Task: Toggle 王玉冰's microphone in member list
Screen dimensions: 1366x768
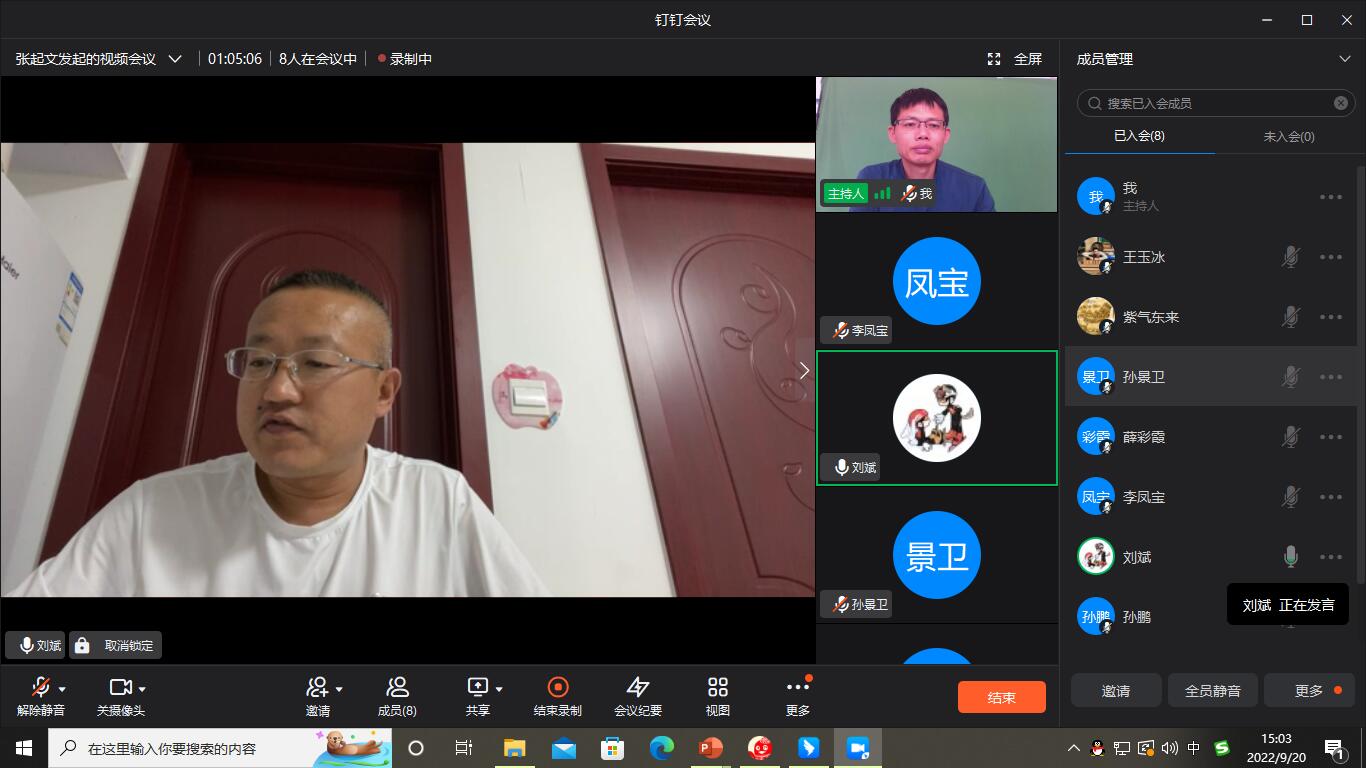Action: (x=1291, y=257)
